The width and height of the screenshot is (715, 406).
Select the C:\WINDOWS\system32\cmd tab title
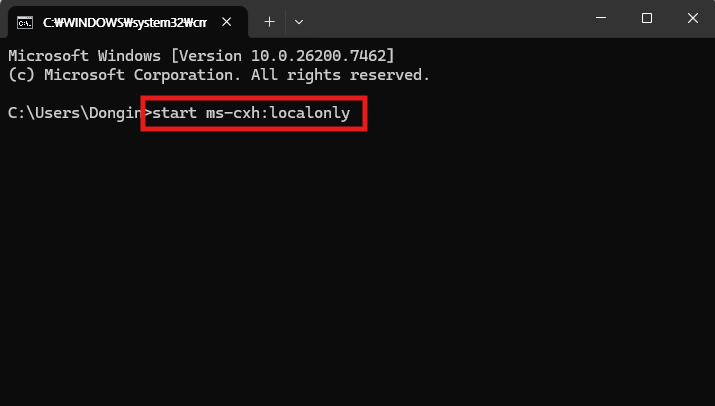tap(125, 20)
